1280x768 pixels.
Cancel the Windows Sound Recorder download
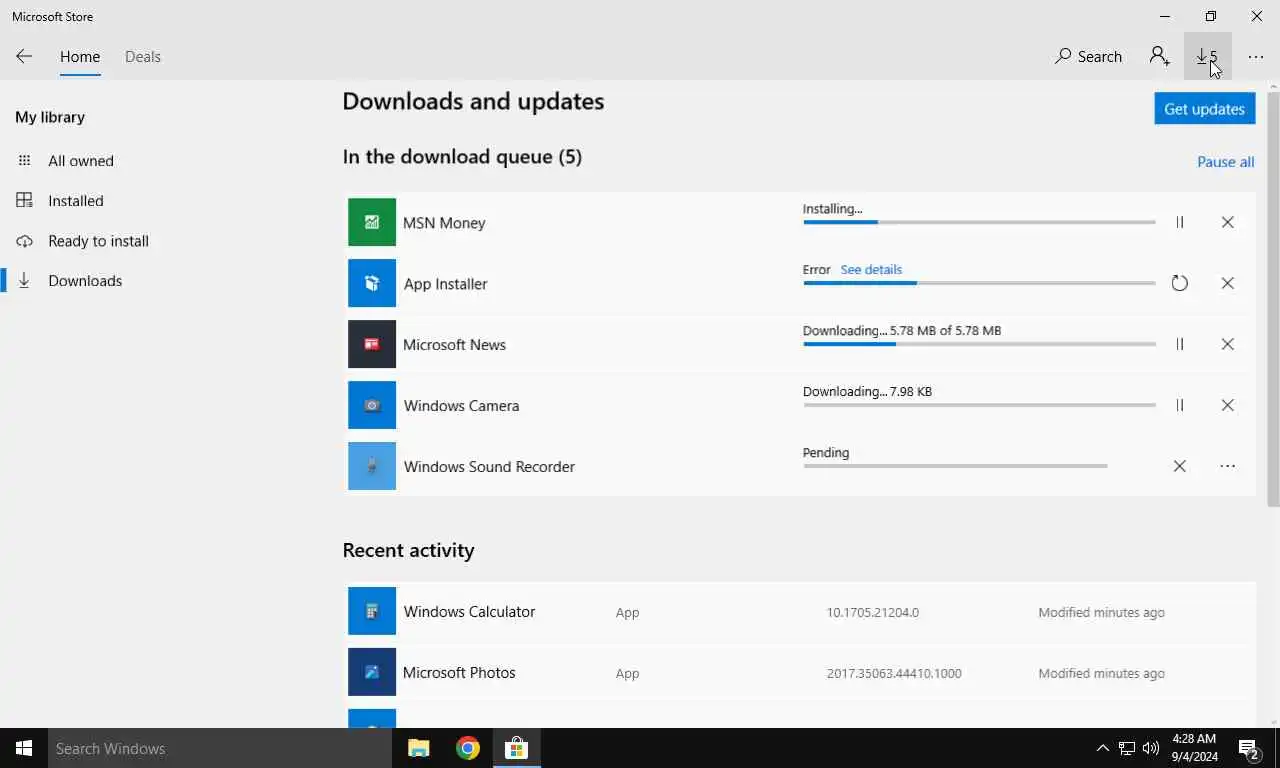coord(1180,466)
